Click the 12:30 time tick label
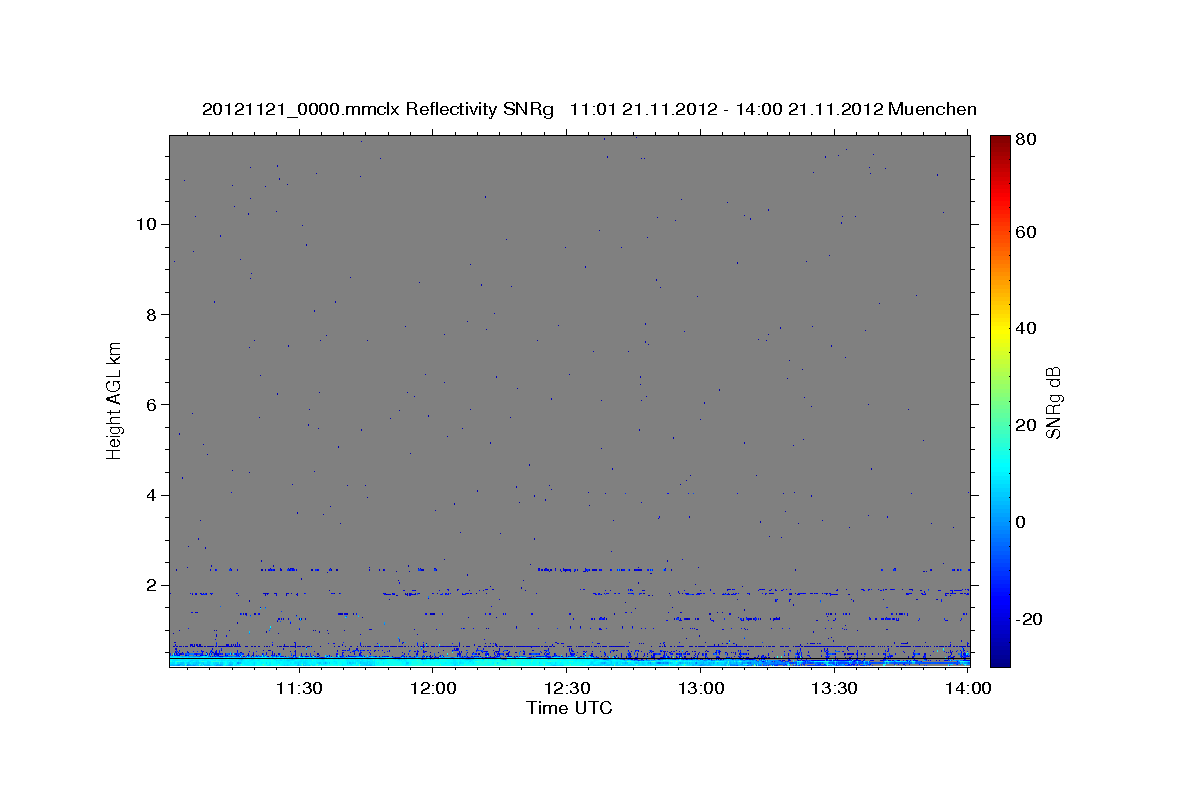 (567, 688)
